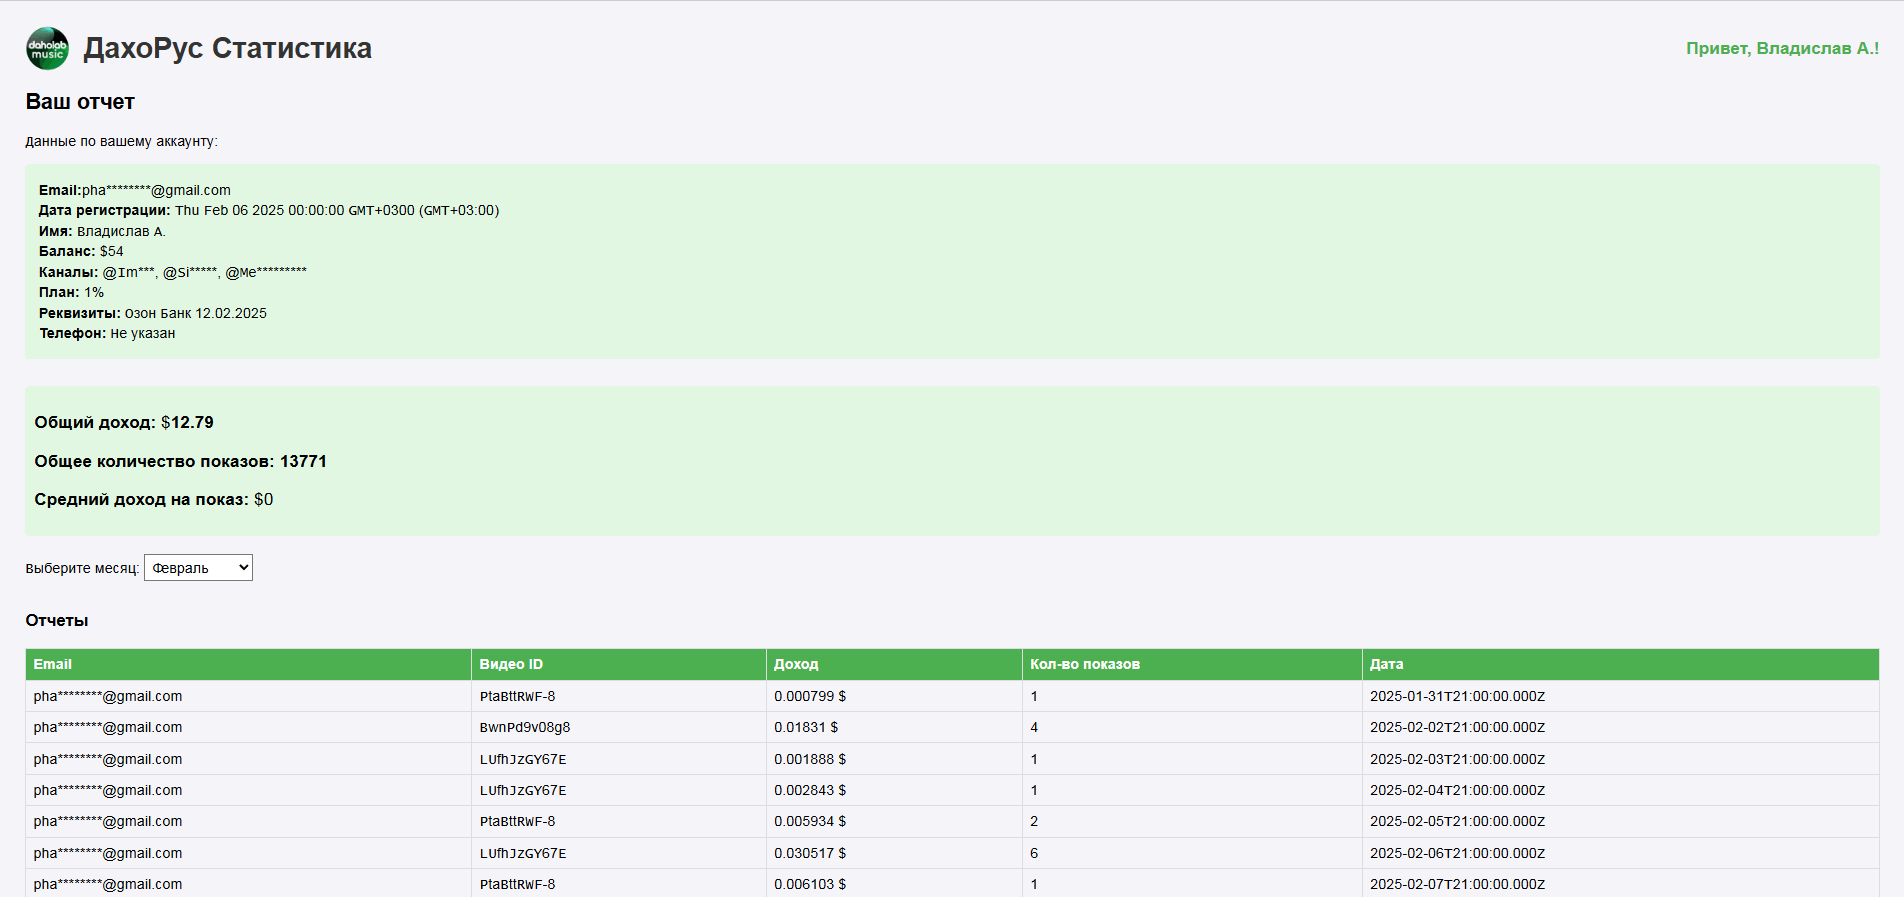Image resolution: width=1904 pixels, height=897 pixels.
Task: Click Общее количество показов: 13771 line
Action: pos(181,461)
